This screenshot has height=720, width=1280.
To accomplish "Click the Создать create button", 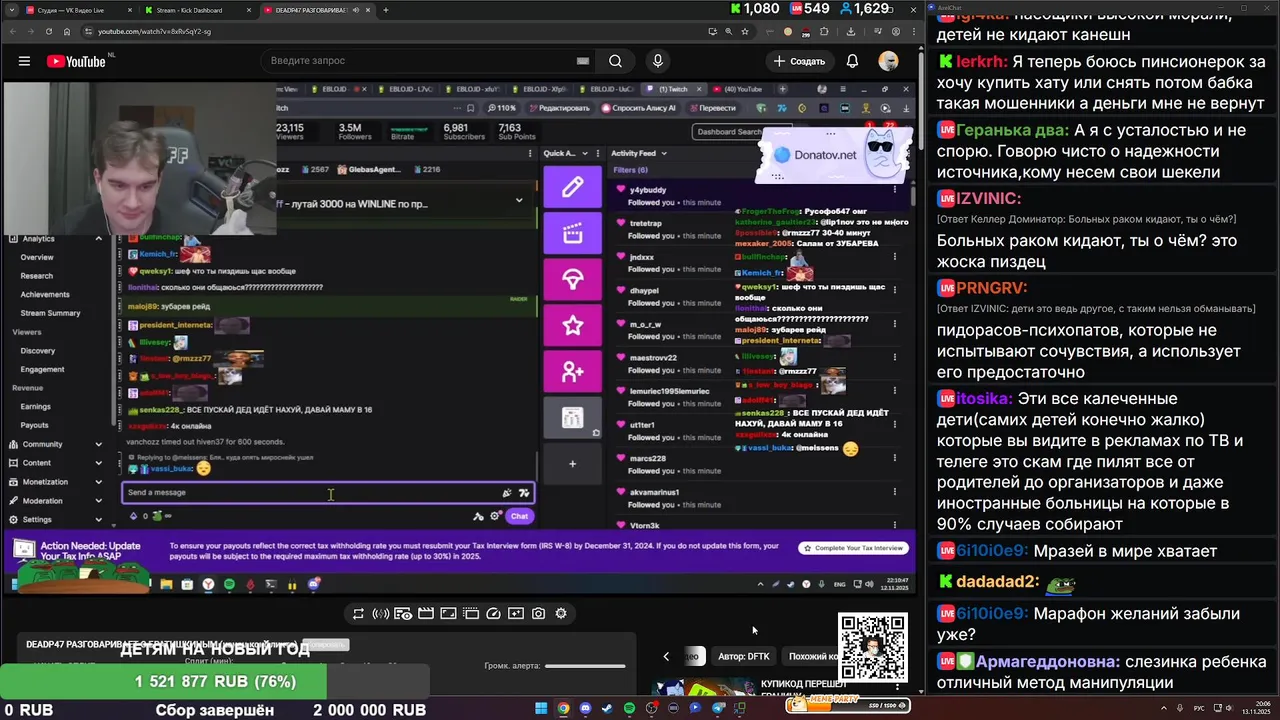I will [x=799, y=61].
